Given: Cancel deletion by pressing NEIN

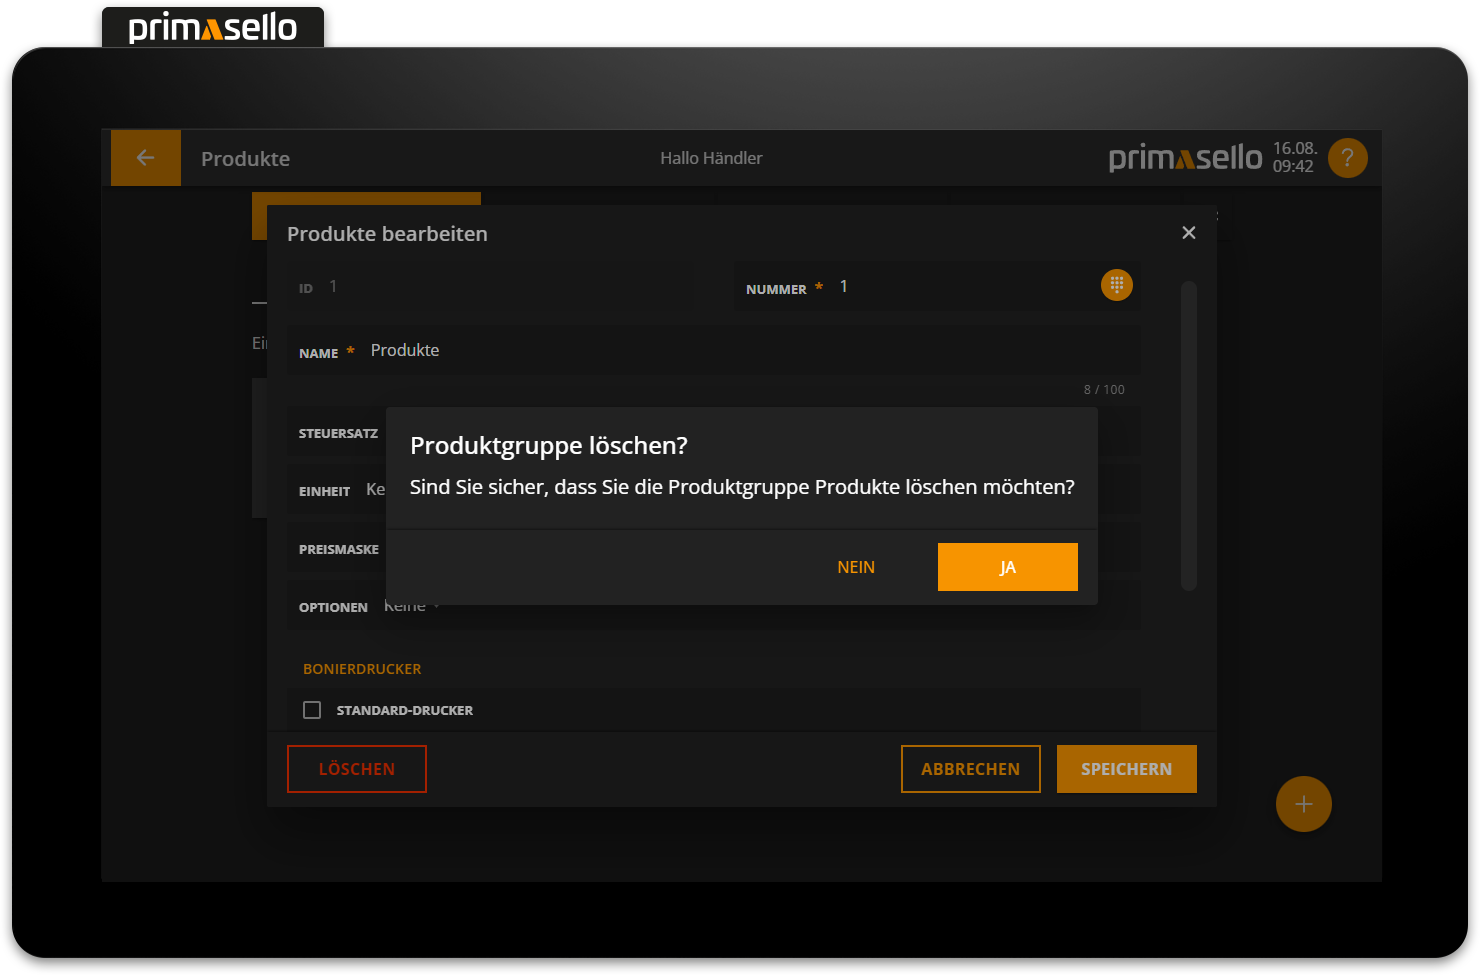Looking at the screenshot, I should (x=856, y=566).
